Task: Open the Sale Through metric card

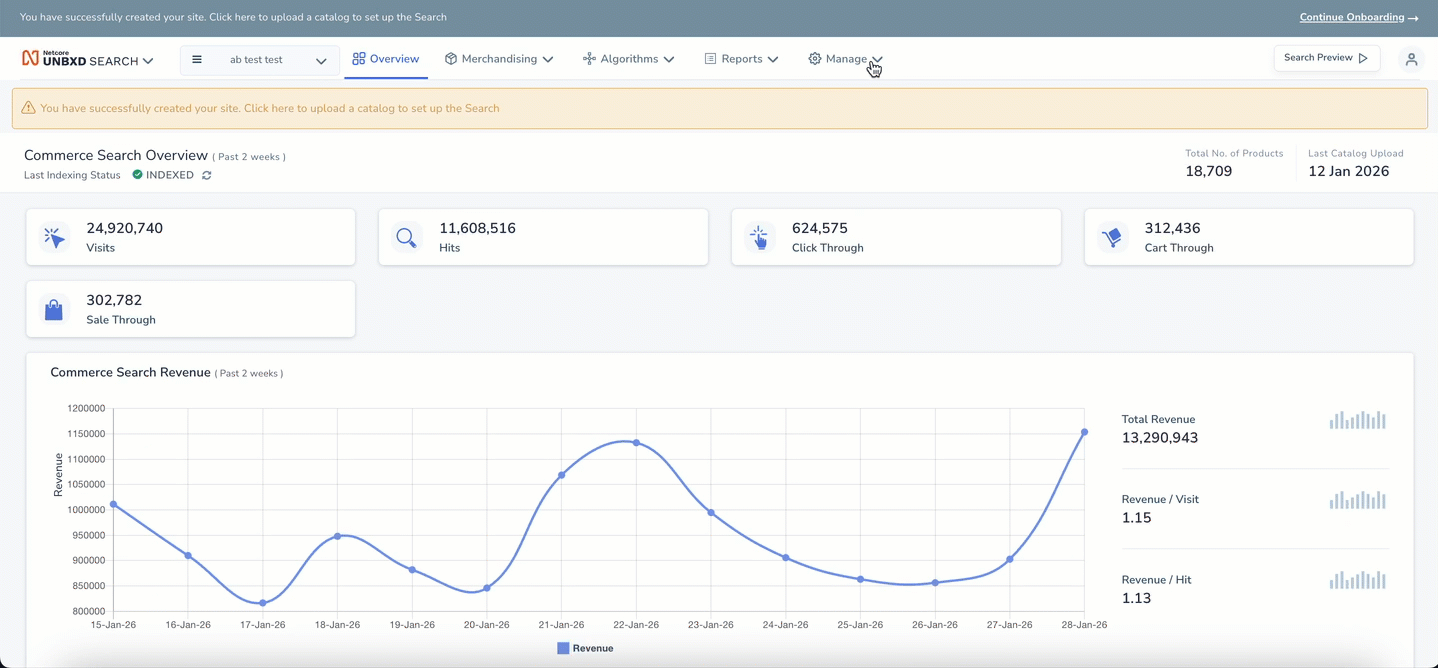Action: (x=190, y=309)
